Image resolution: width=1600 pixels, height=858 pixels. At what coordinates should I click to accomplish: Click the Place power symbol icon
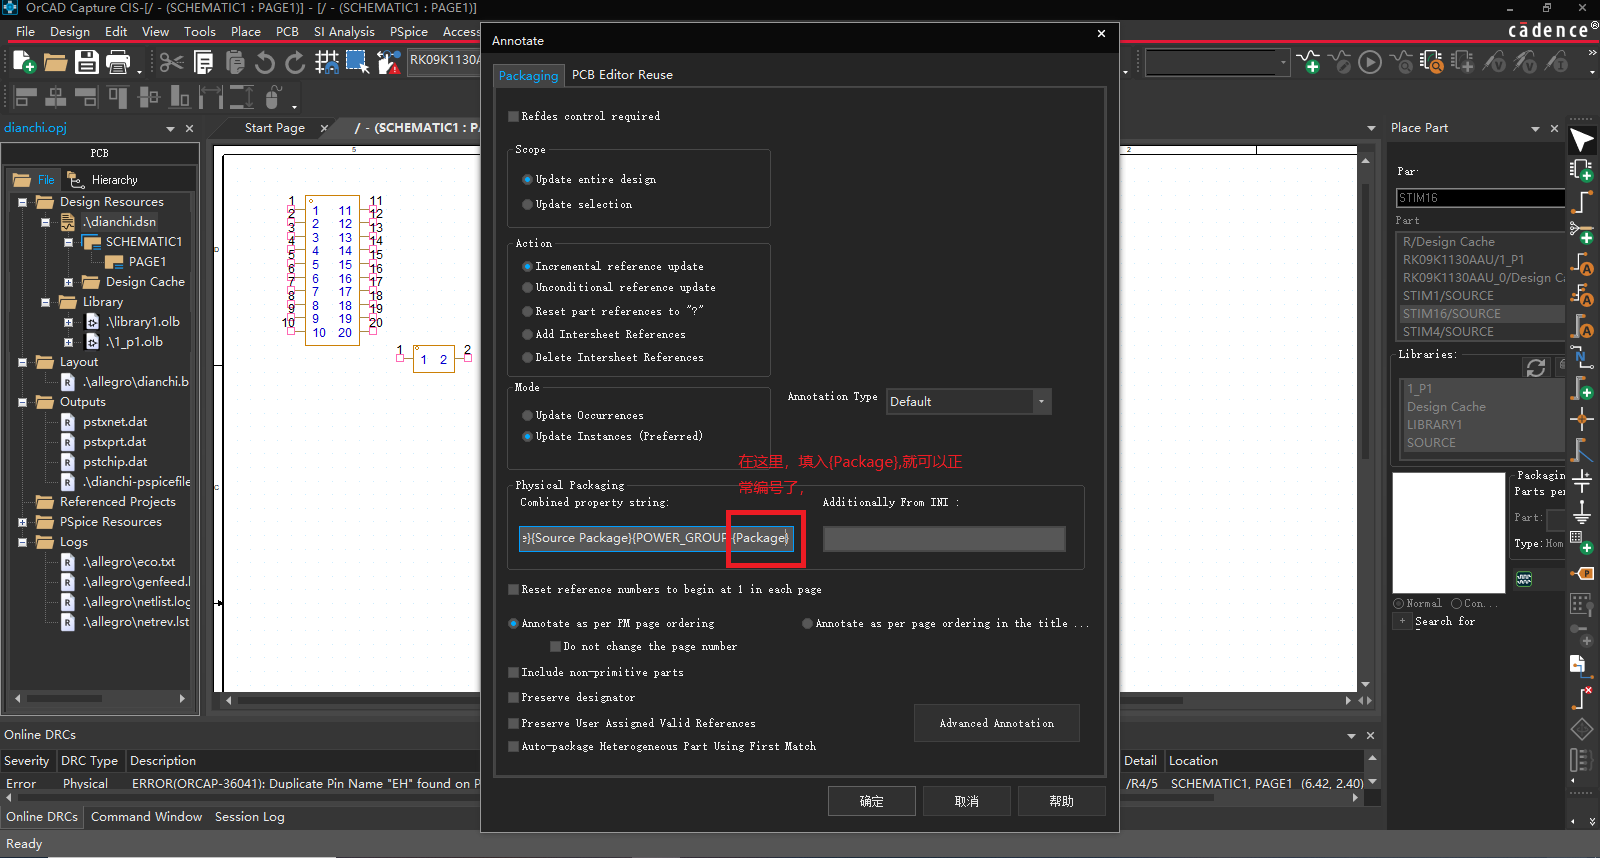[1582, 480]
